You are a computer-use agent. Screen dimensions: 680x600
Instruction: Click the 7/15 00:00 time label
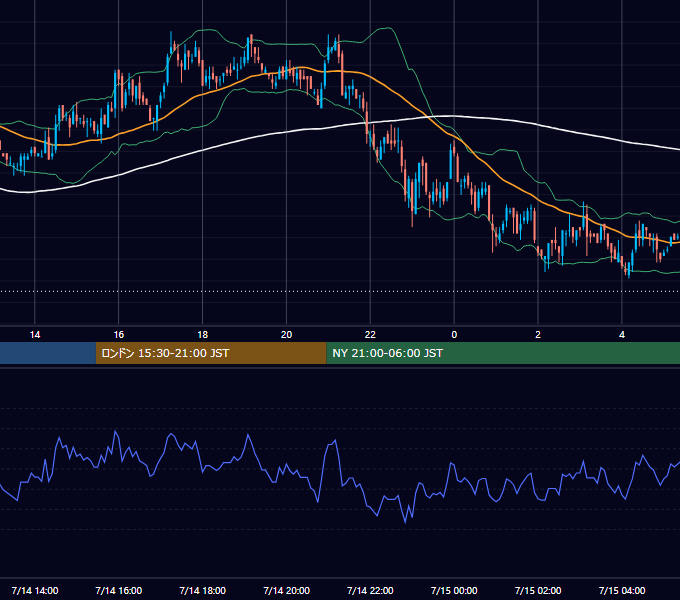pos(454,590)
